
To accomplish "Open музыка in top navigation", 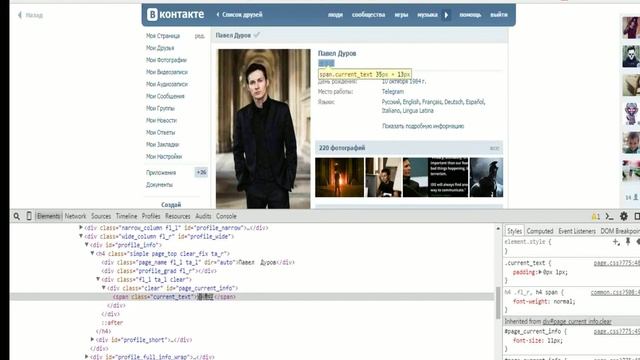I will [x=427, y=15].
